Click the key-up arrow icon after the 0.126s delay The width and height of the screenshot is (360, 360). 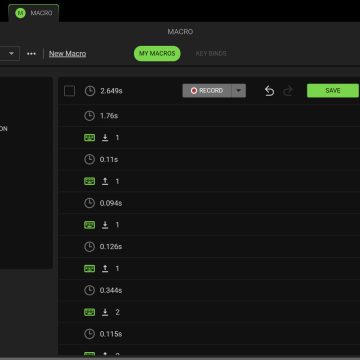pyautogui.click(x=105, y=269)
